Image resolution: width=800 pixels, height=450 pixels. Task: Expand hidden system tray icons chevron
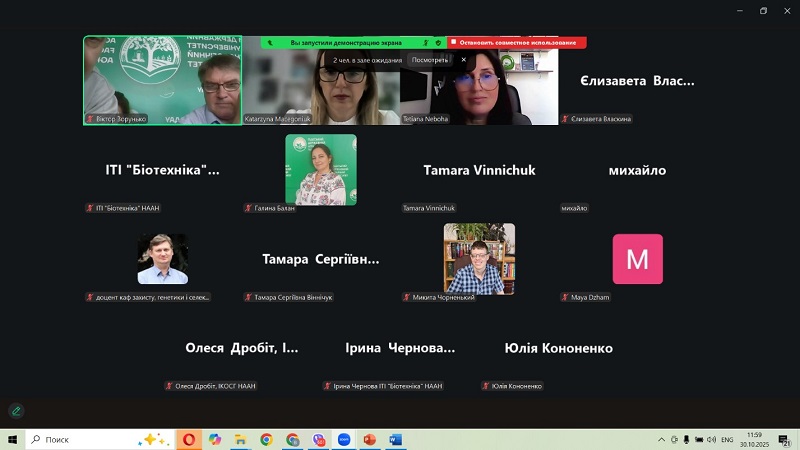coord(661,440)
